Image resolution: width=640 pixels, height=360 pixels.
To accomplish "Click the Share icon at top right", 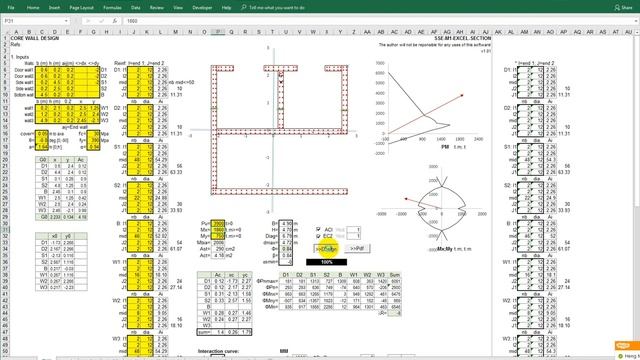I will [617, 7].
